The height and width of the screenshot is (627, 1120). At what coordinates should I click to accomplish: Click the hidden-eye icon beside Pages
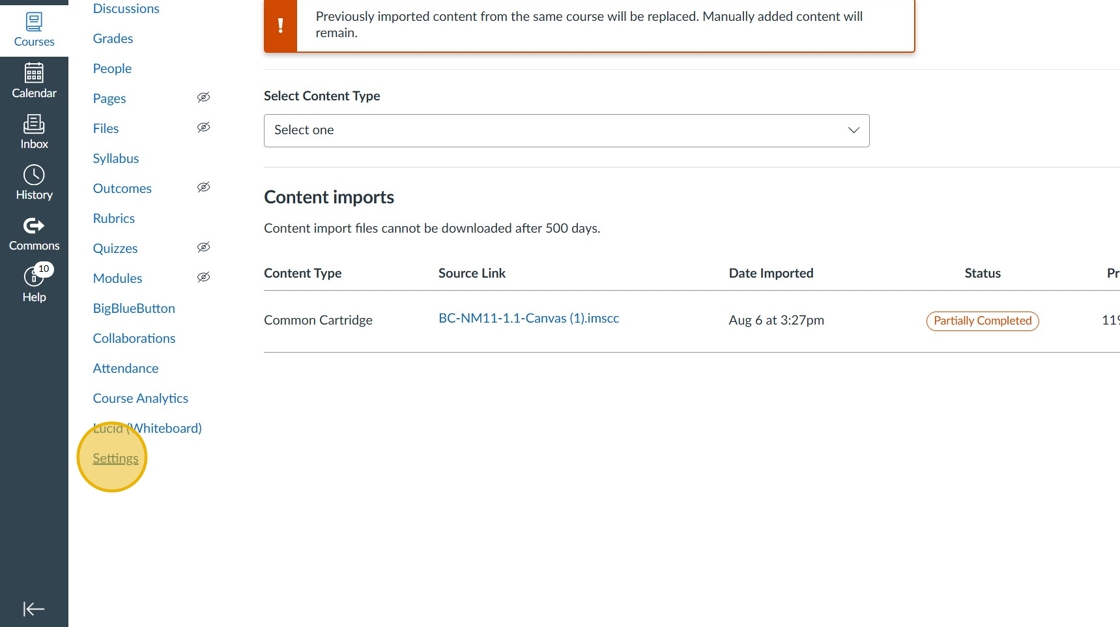tap(203, 98)
